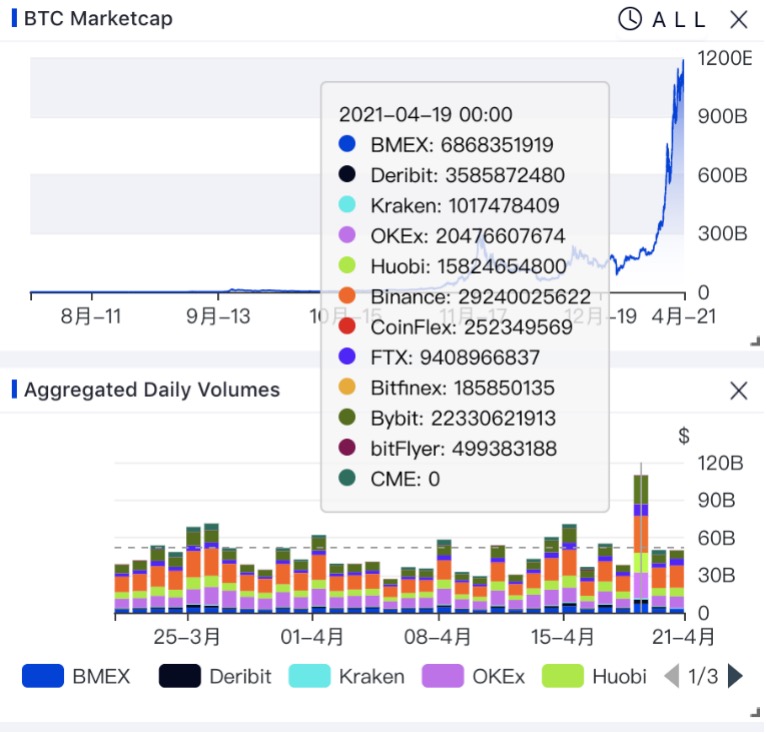Click the tooltip row FTX: 9408966837
Image resolution: width=766 pixels, height=734 pixels.
pyautogui.click(x=439, y=357)
